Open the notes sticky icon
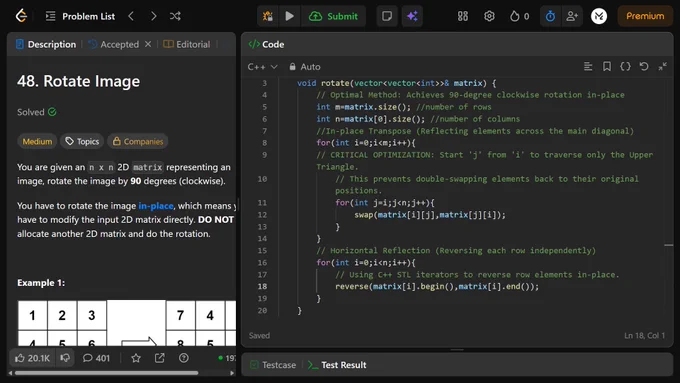Viewport: 680px width, 383px height. coord(387,16)
